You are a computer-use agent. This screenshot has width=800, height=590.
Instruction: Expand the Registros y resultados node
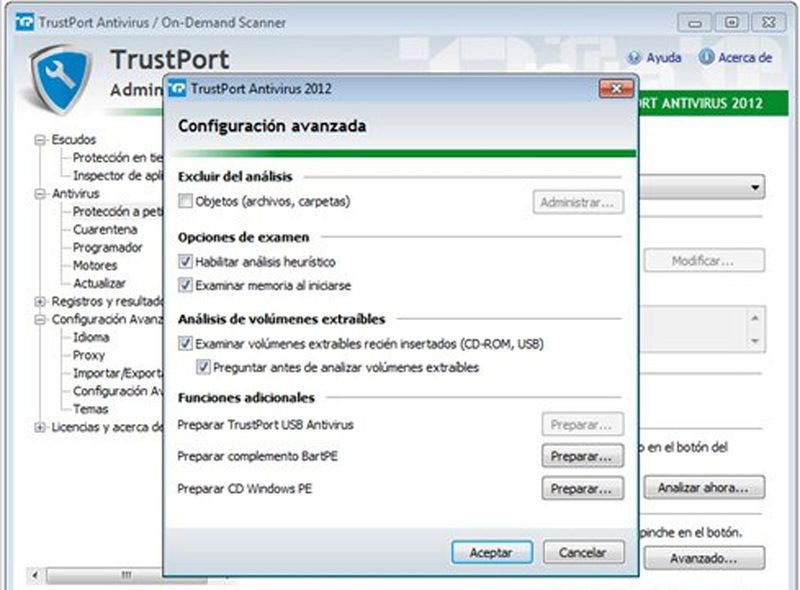click(40, 302)
